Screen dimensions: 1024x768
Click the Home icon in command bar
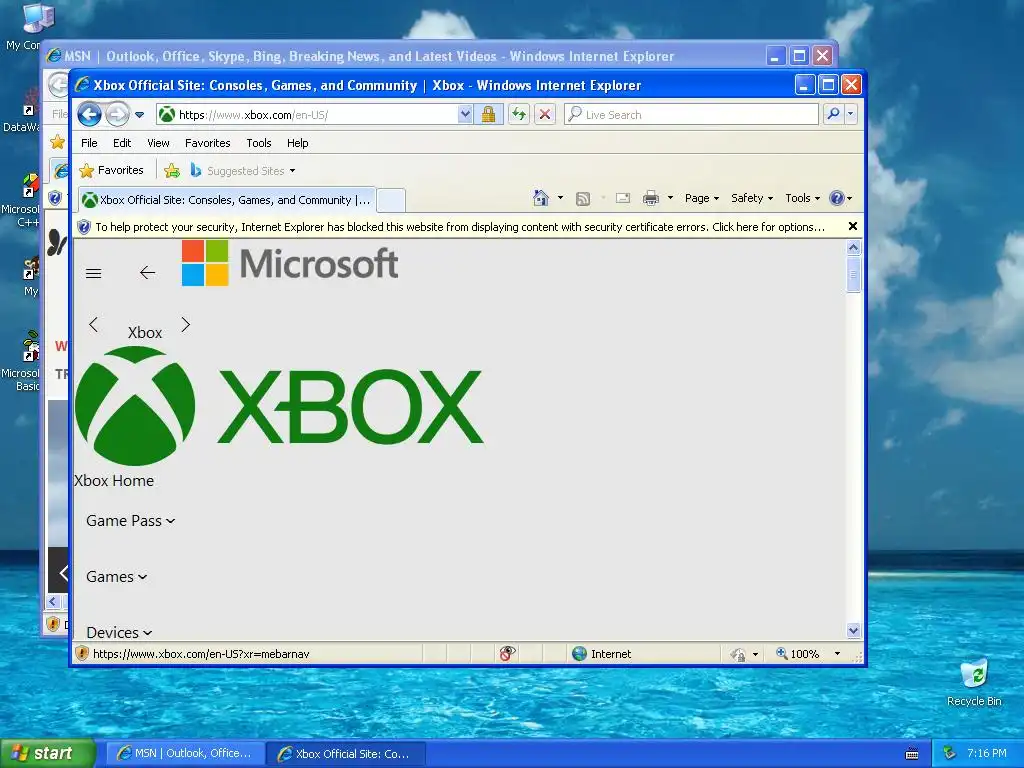541,198
